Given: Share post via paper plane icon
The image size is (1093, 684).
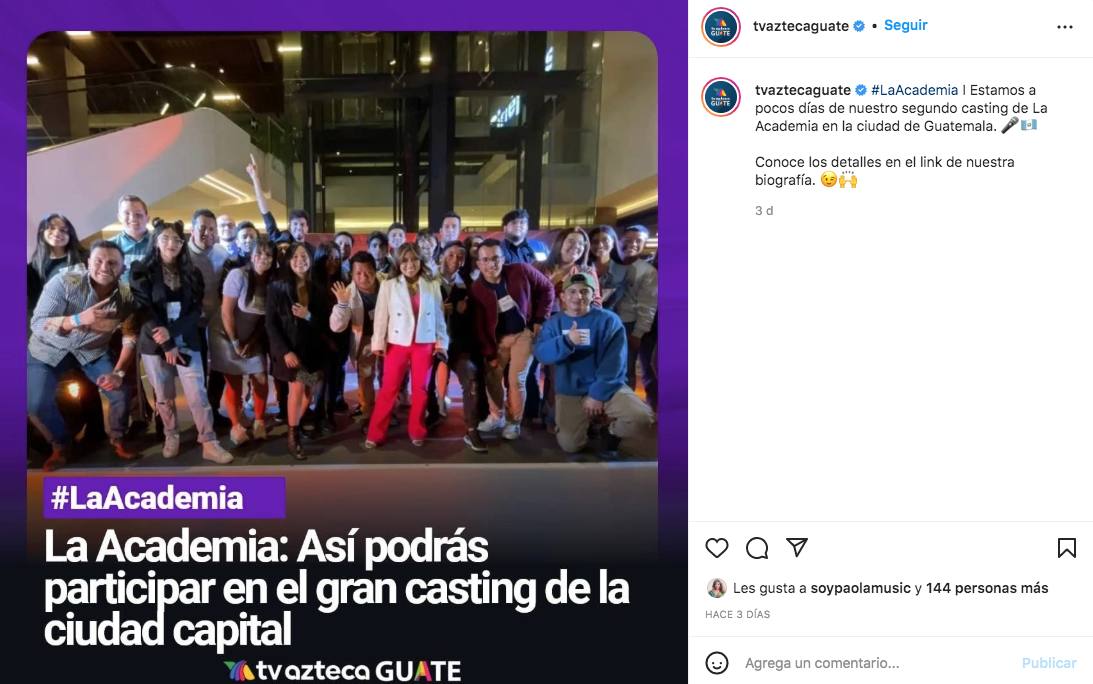Looking at the screenshot, I should click(797, 547).
